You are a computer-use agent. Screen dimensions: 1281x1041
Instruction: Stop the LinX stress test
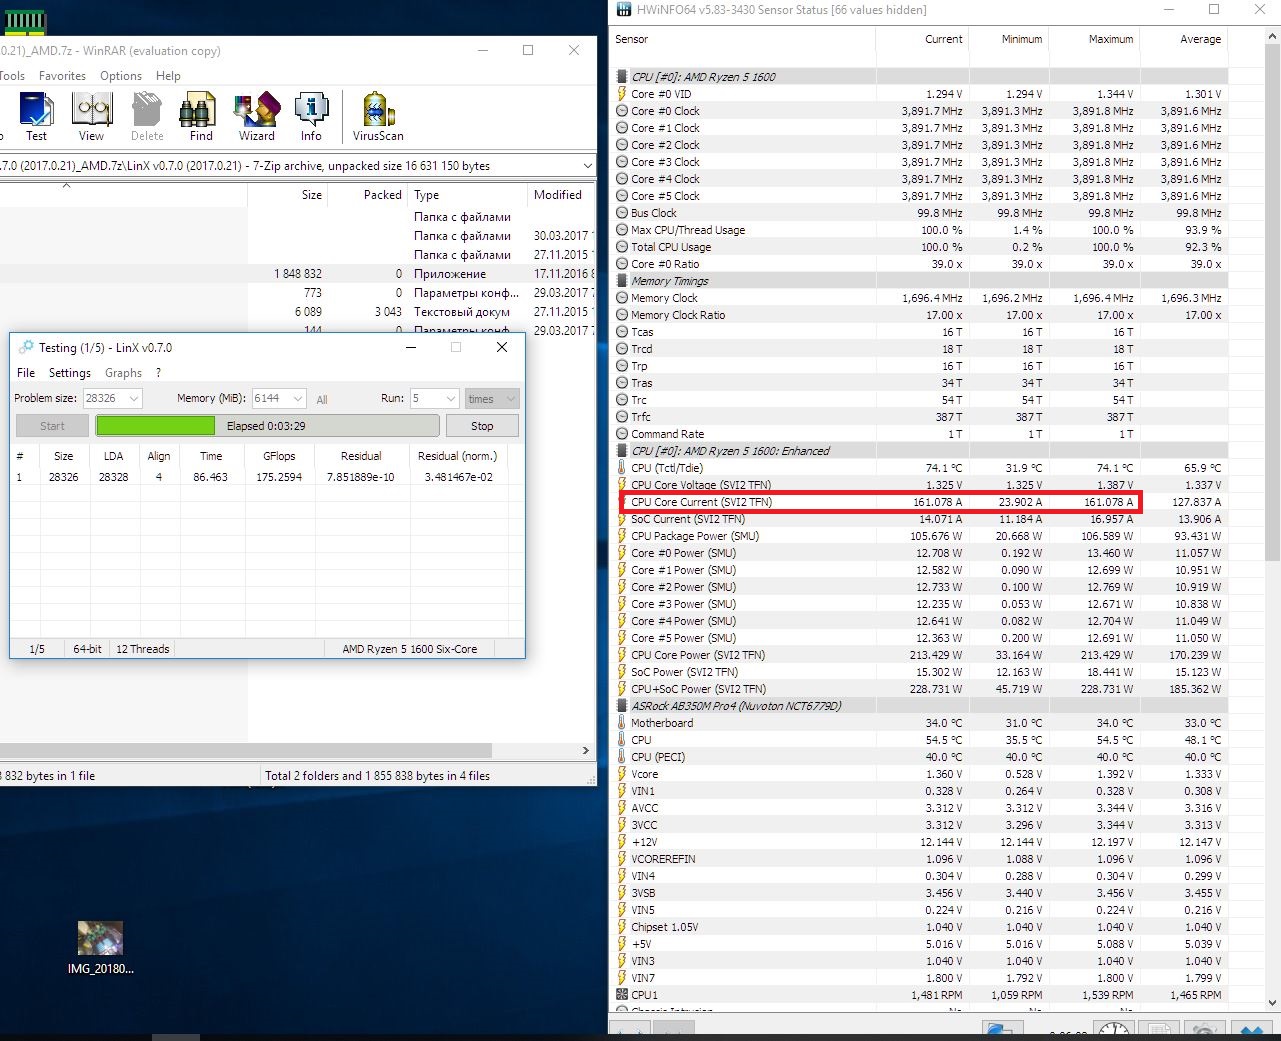coord(482,426)
